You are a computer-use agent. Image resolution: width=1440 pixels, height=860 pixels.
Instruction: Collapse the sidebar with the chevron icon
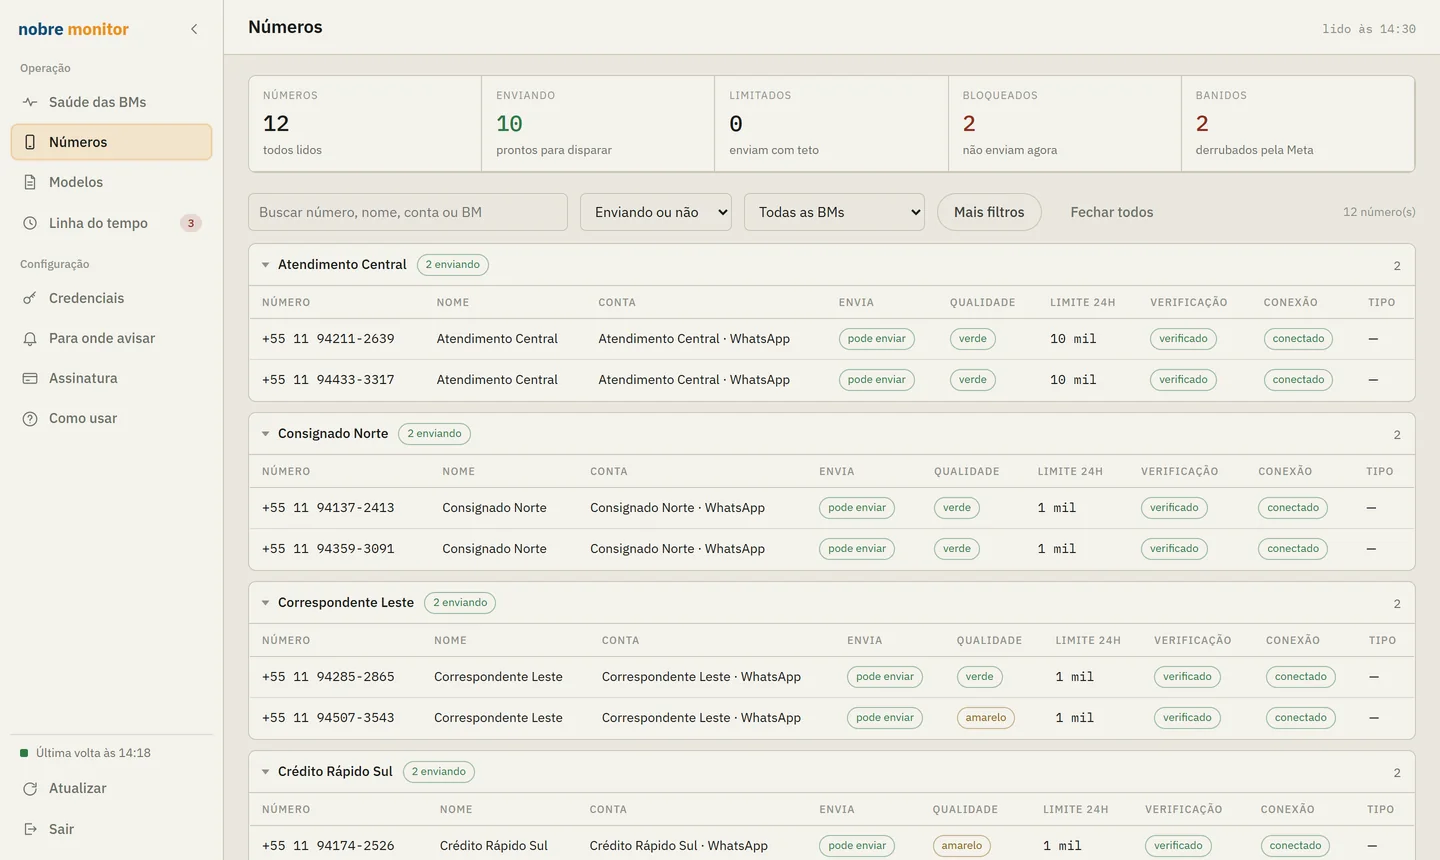(x=194, y=29)
